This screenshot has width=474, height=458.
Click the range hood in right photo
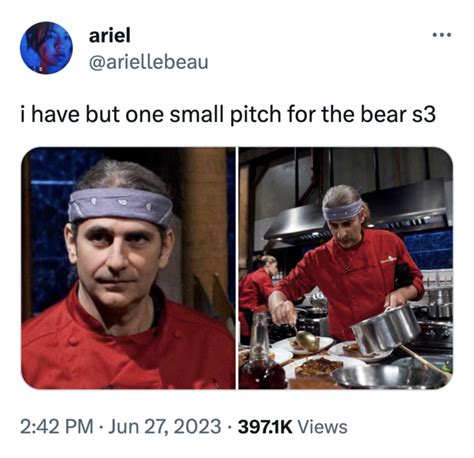coord(357,212)
